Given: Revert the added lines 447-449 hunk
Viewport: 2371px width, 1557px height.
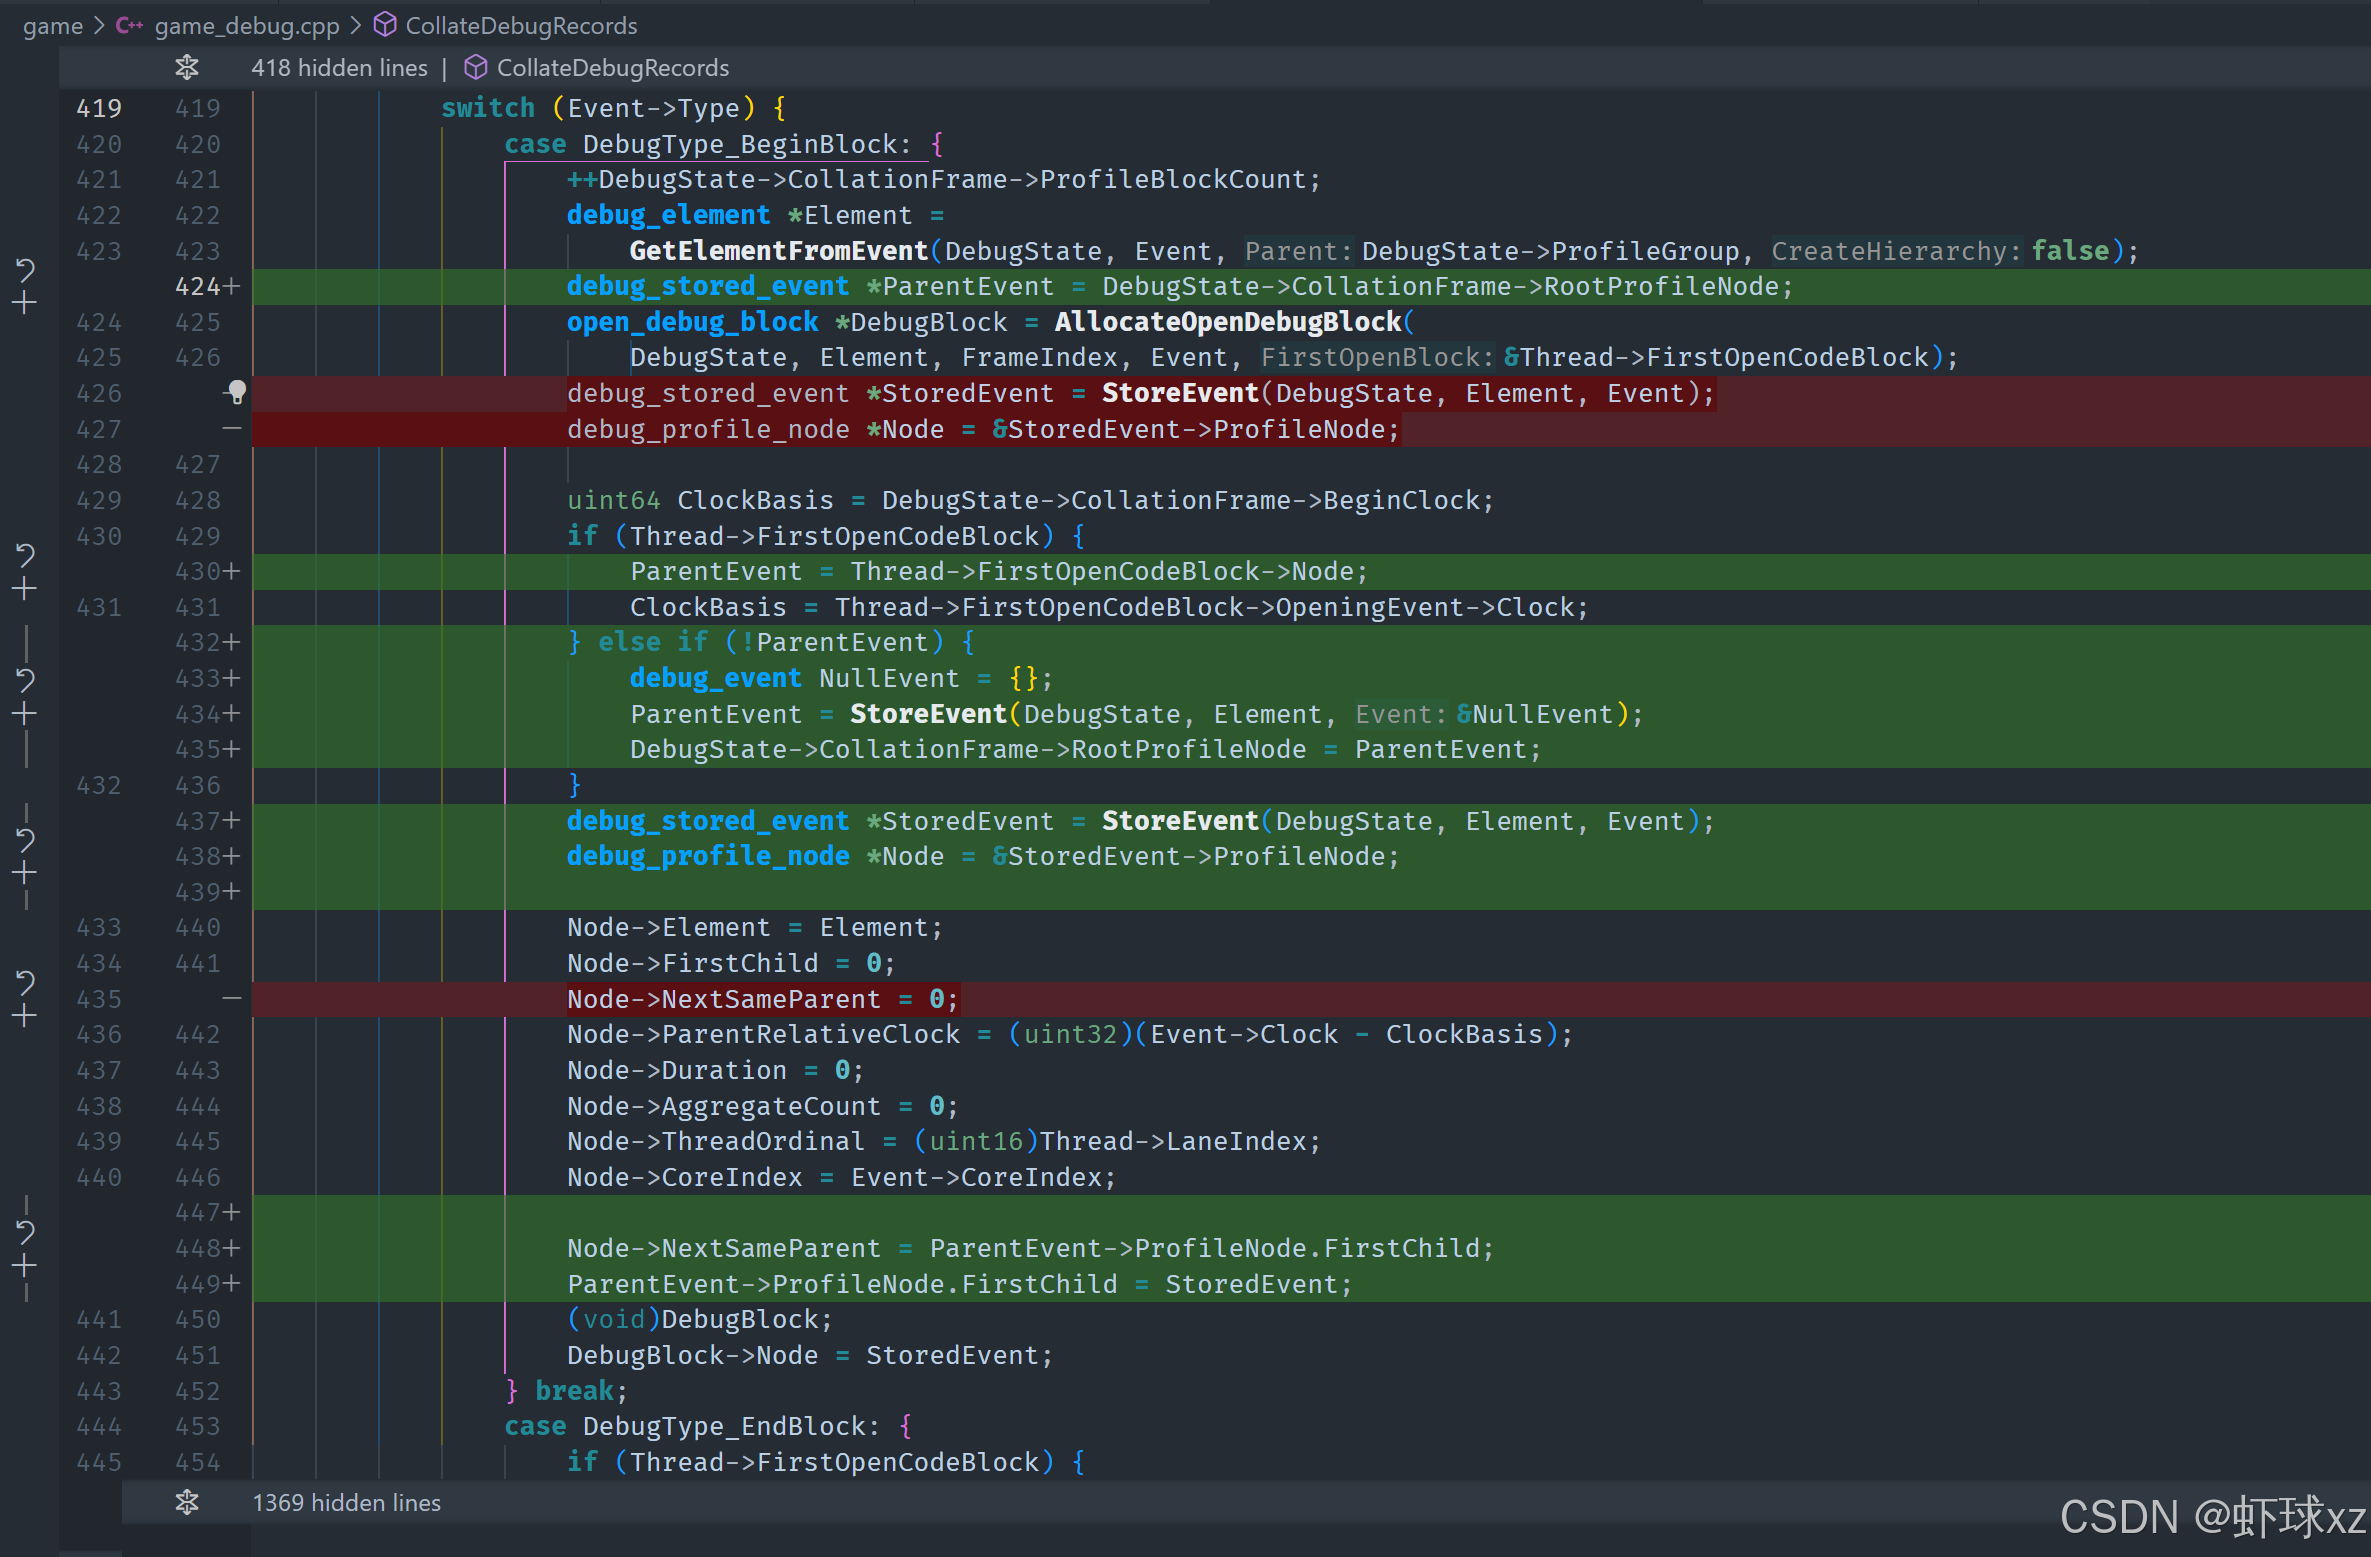Looking at the screenshot, I should click(25, 1232).
